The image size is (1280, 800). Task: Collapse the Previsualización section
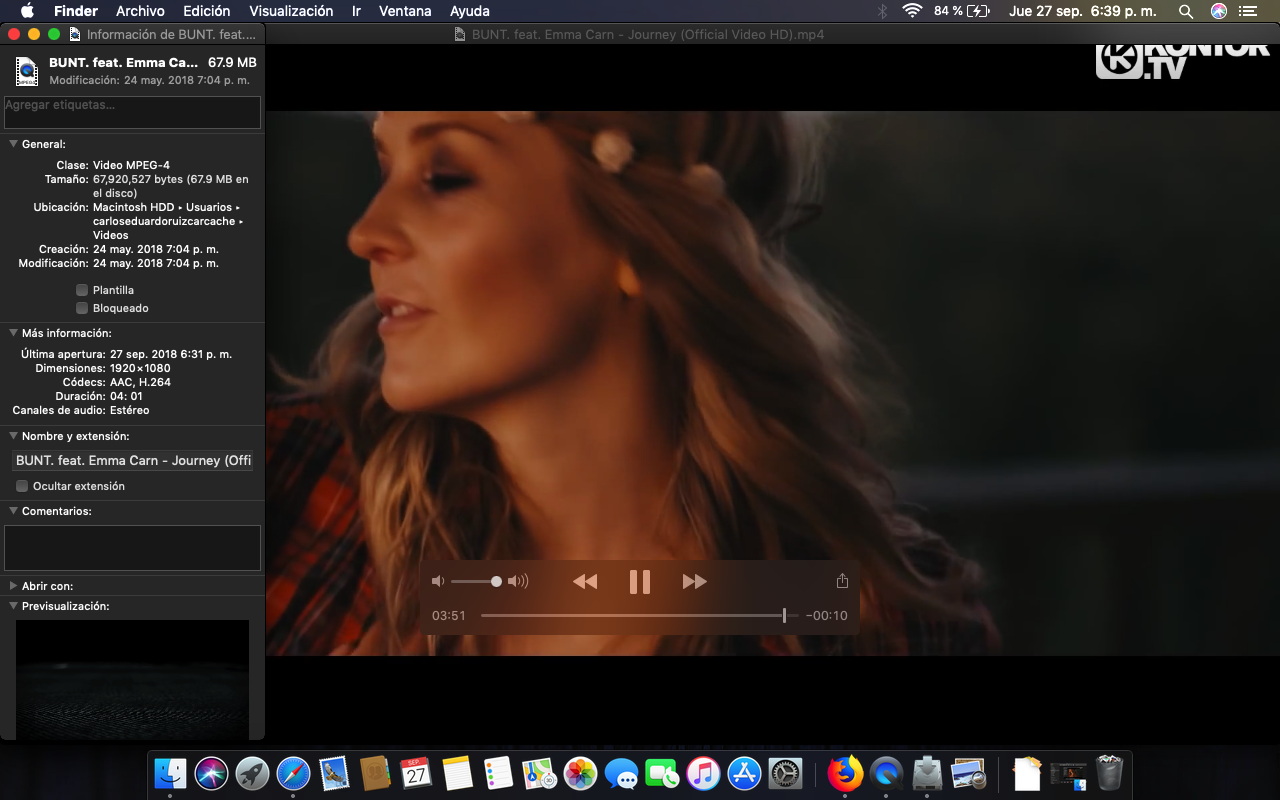pos(13,606)
